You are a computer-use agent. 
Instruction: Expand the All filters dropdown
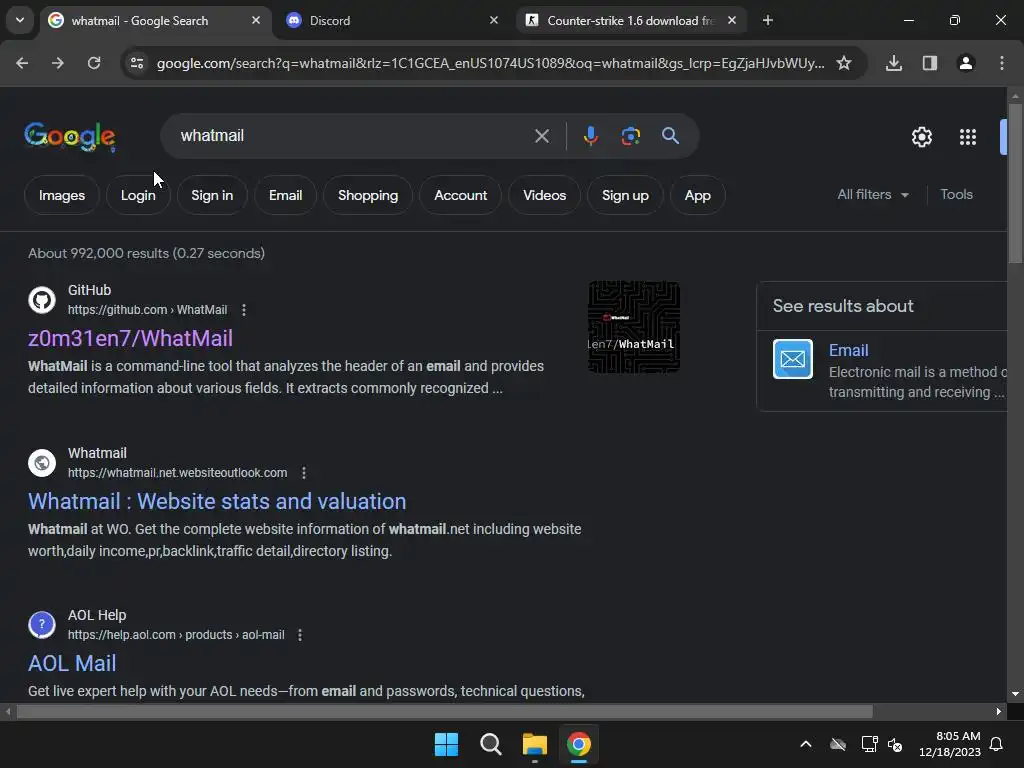(873, 195)
